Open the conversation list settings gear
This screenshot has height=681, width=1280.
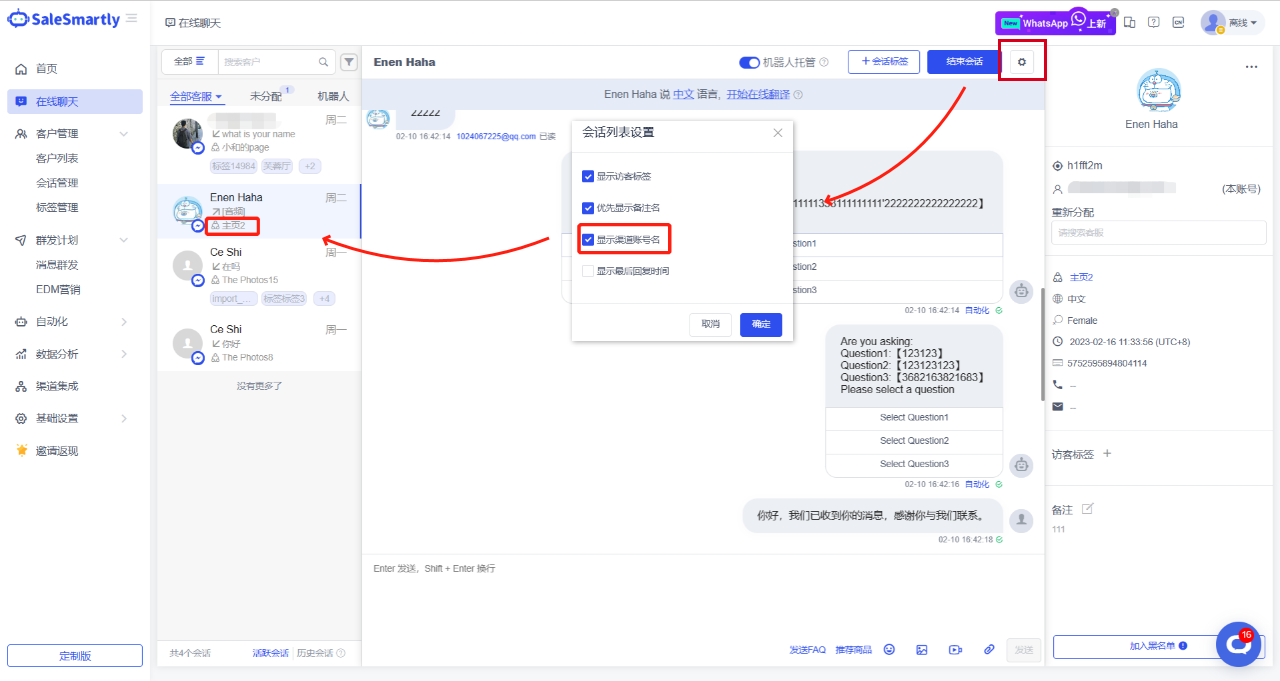click(1021, 62)
